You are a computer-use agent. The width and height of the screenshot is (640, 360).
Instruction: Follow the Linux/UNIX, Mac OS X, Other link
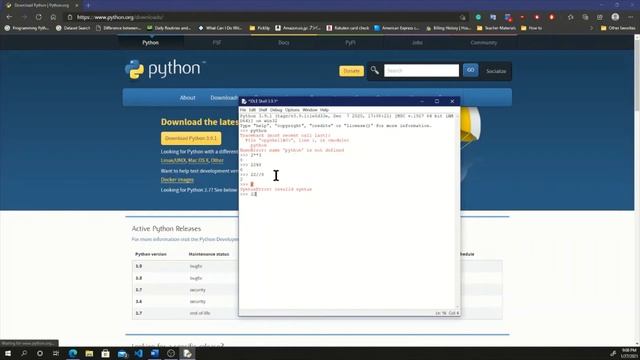(192, 160)
